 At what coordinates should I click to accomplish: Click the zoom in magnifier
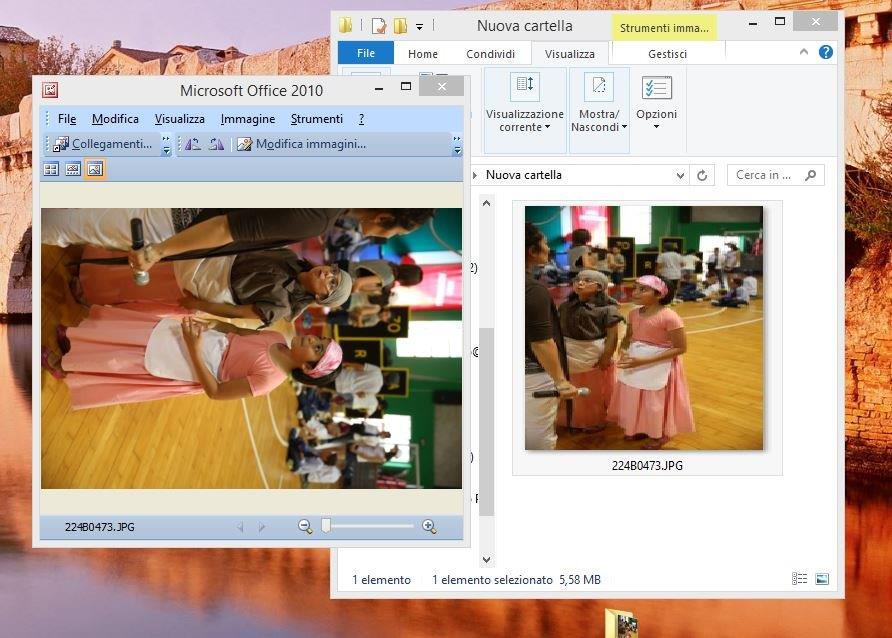(x=430, y=527)
